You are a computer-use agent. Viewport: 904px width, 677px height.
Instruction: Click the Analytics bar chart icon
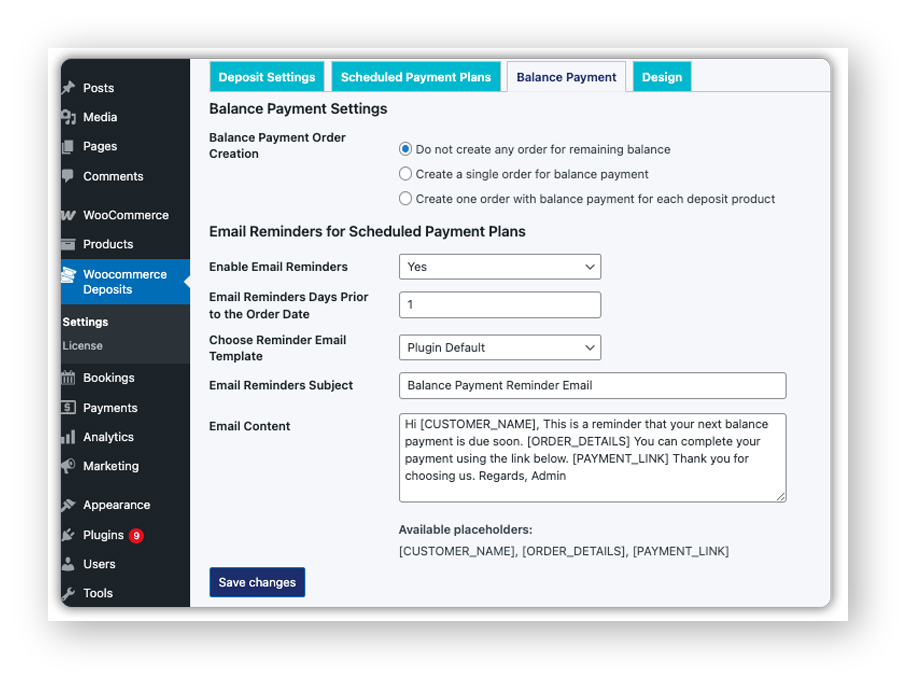[x=68, y=437]
